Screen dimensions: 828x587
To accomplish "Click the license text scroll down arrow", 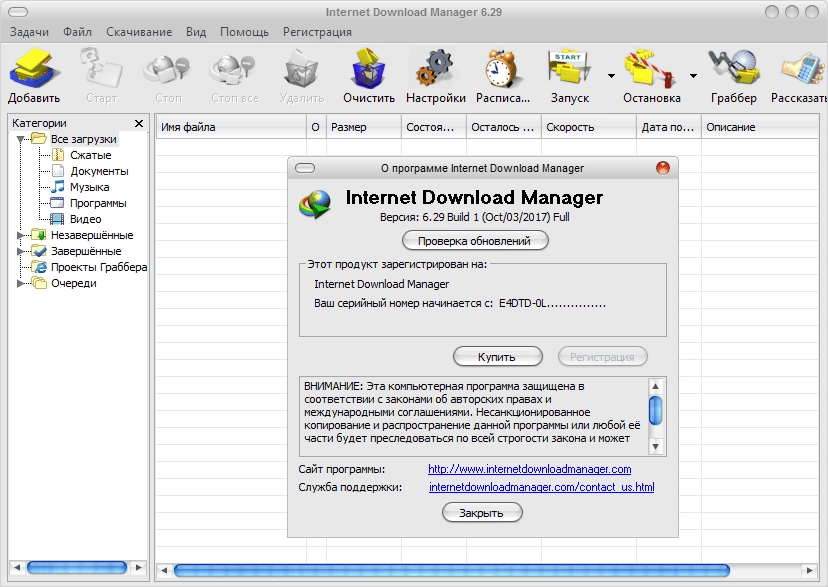I will coord(655,447).
